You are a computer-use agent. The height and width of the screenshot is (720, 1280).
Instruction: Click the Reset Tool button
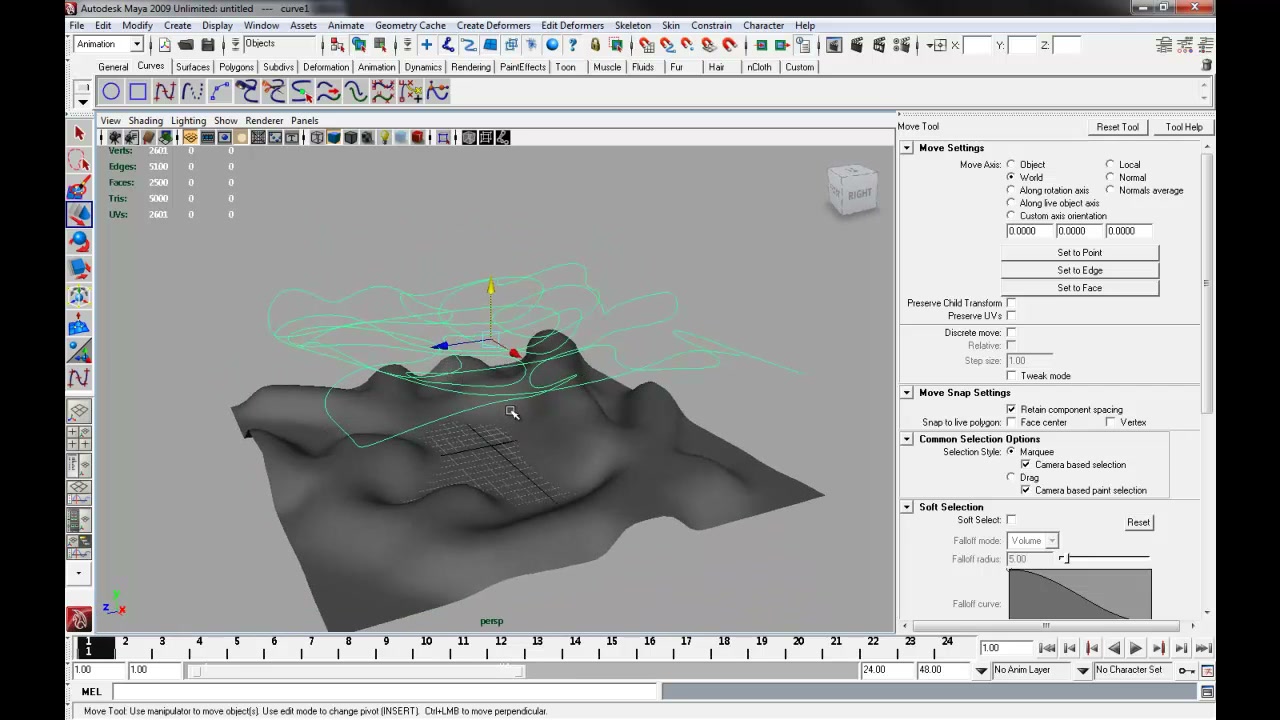pos(1117,127)
